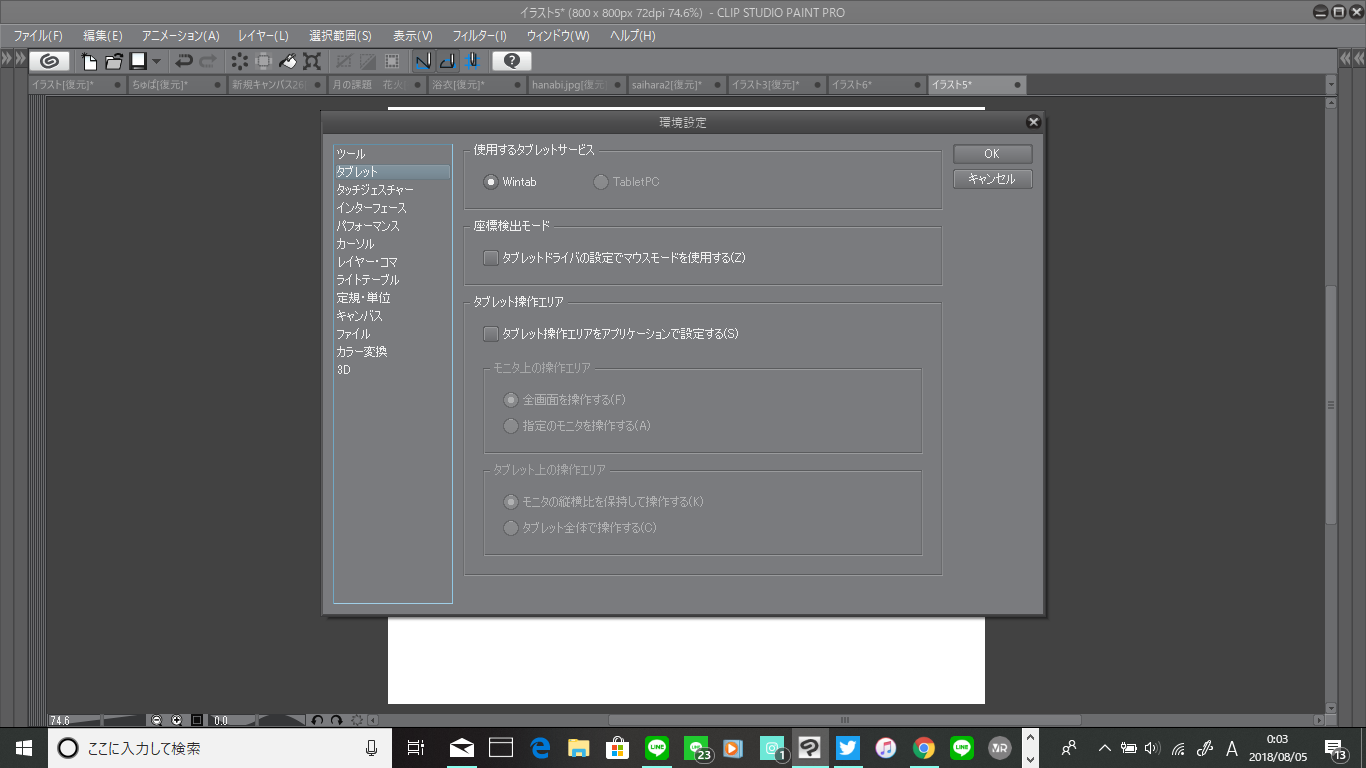Click the キャンセル button
Screen dimensions: 1366x768
(992, 179)
